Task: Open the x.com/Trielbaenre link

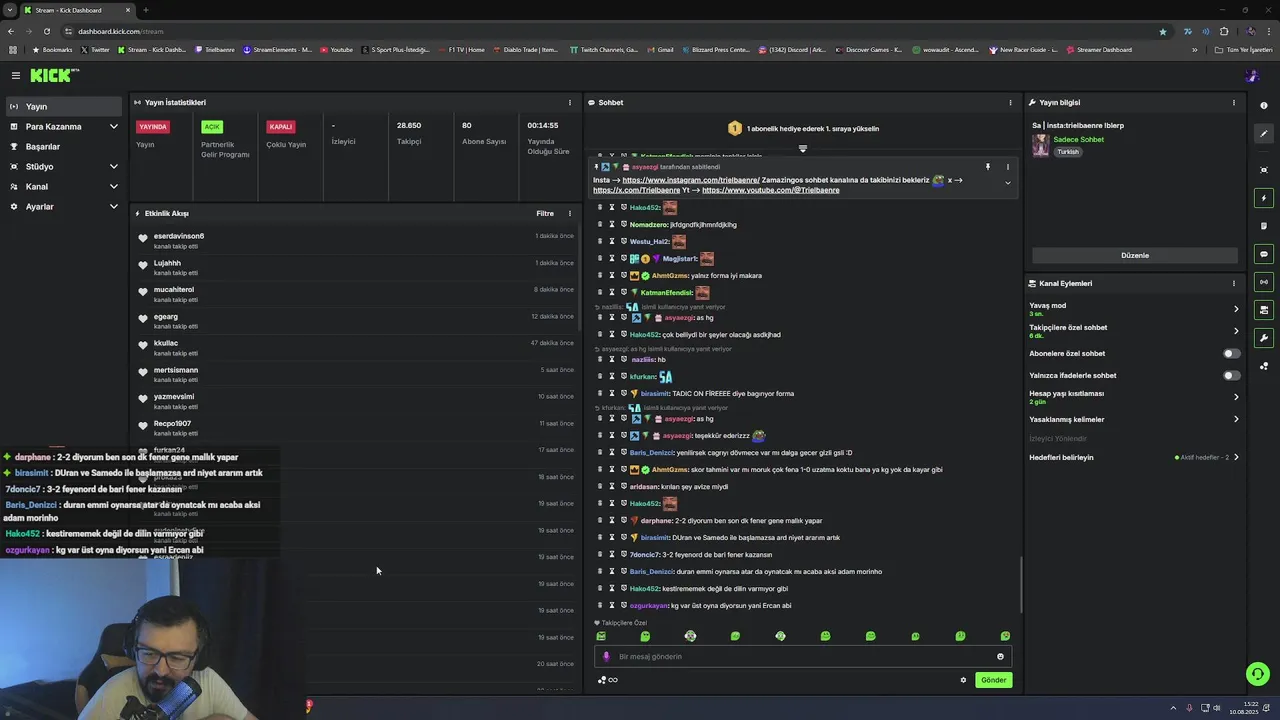Action: click(636, 190)
